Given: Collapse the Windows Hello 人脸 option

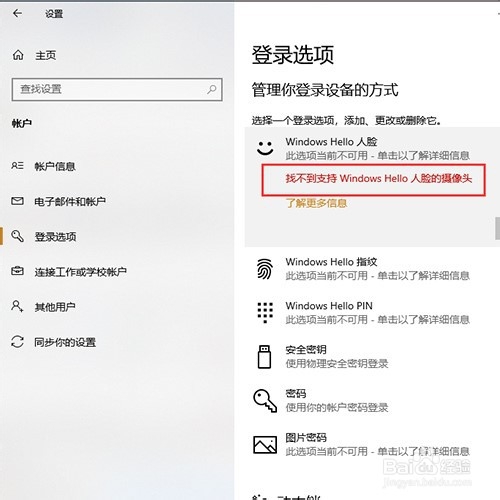Looking at the screenshot, I should (372, 148).
